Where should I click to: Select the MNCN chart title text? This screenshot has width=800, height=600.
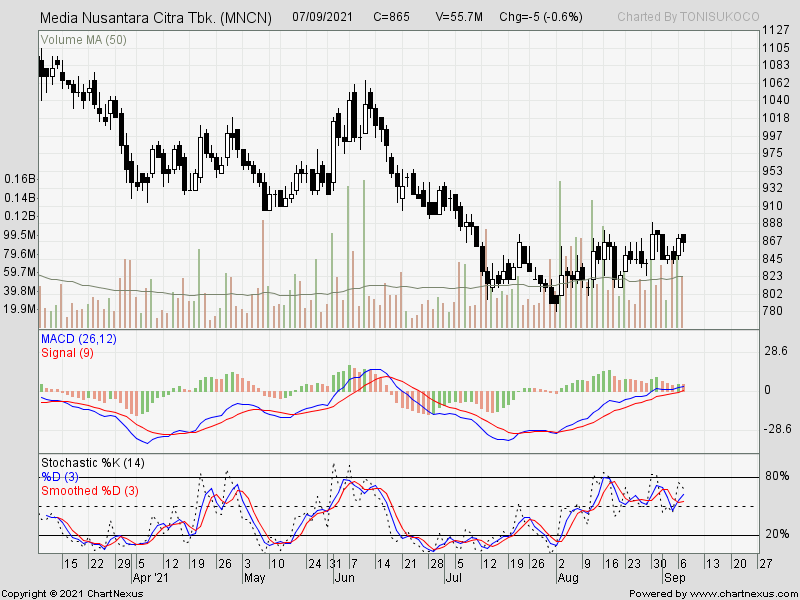pos(155,16)
